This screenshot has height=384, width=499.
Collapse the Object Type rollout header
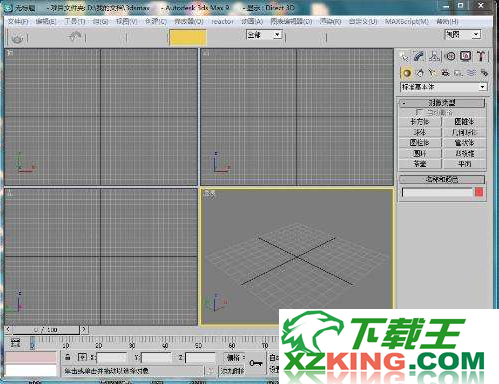(x=442, y=103)
